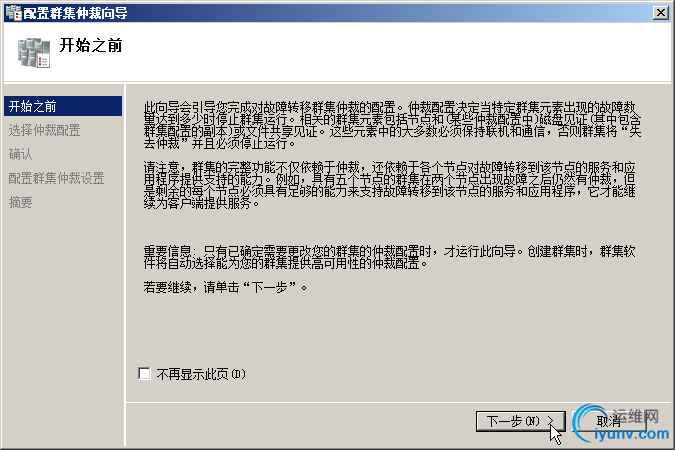Select the highlighted 开始之前 step in sidebar
Image resolution: width=675 pixels, height=450 pixels.
point(63,106)
